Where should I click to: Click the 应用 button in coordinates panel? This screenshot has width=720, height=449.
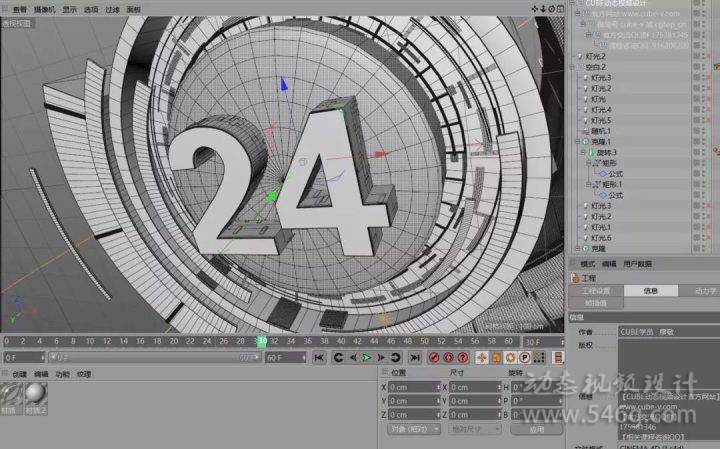[536, 429]
